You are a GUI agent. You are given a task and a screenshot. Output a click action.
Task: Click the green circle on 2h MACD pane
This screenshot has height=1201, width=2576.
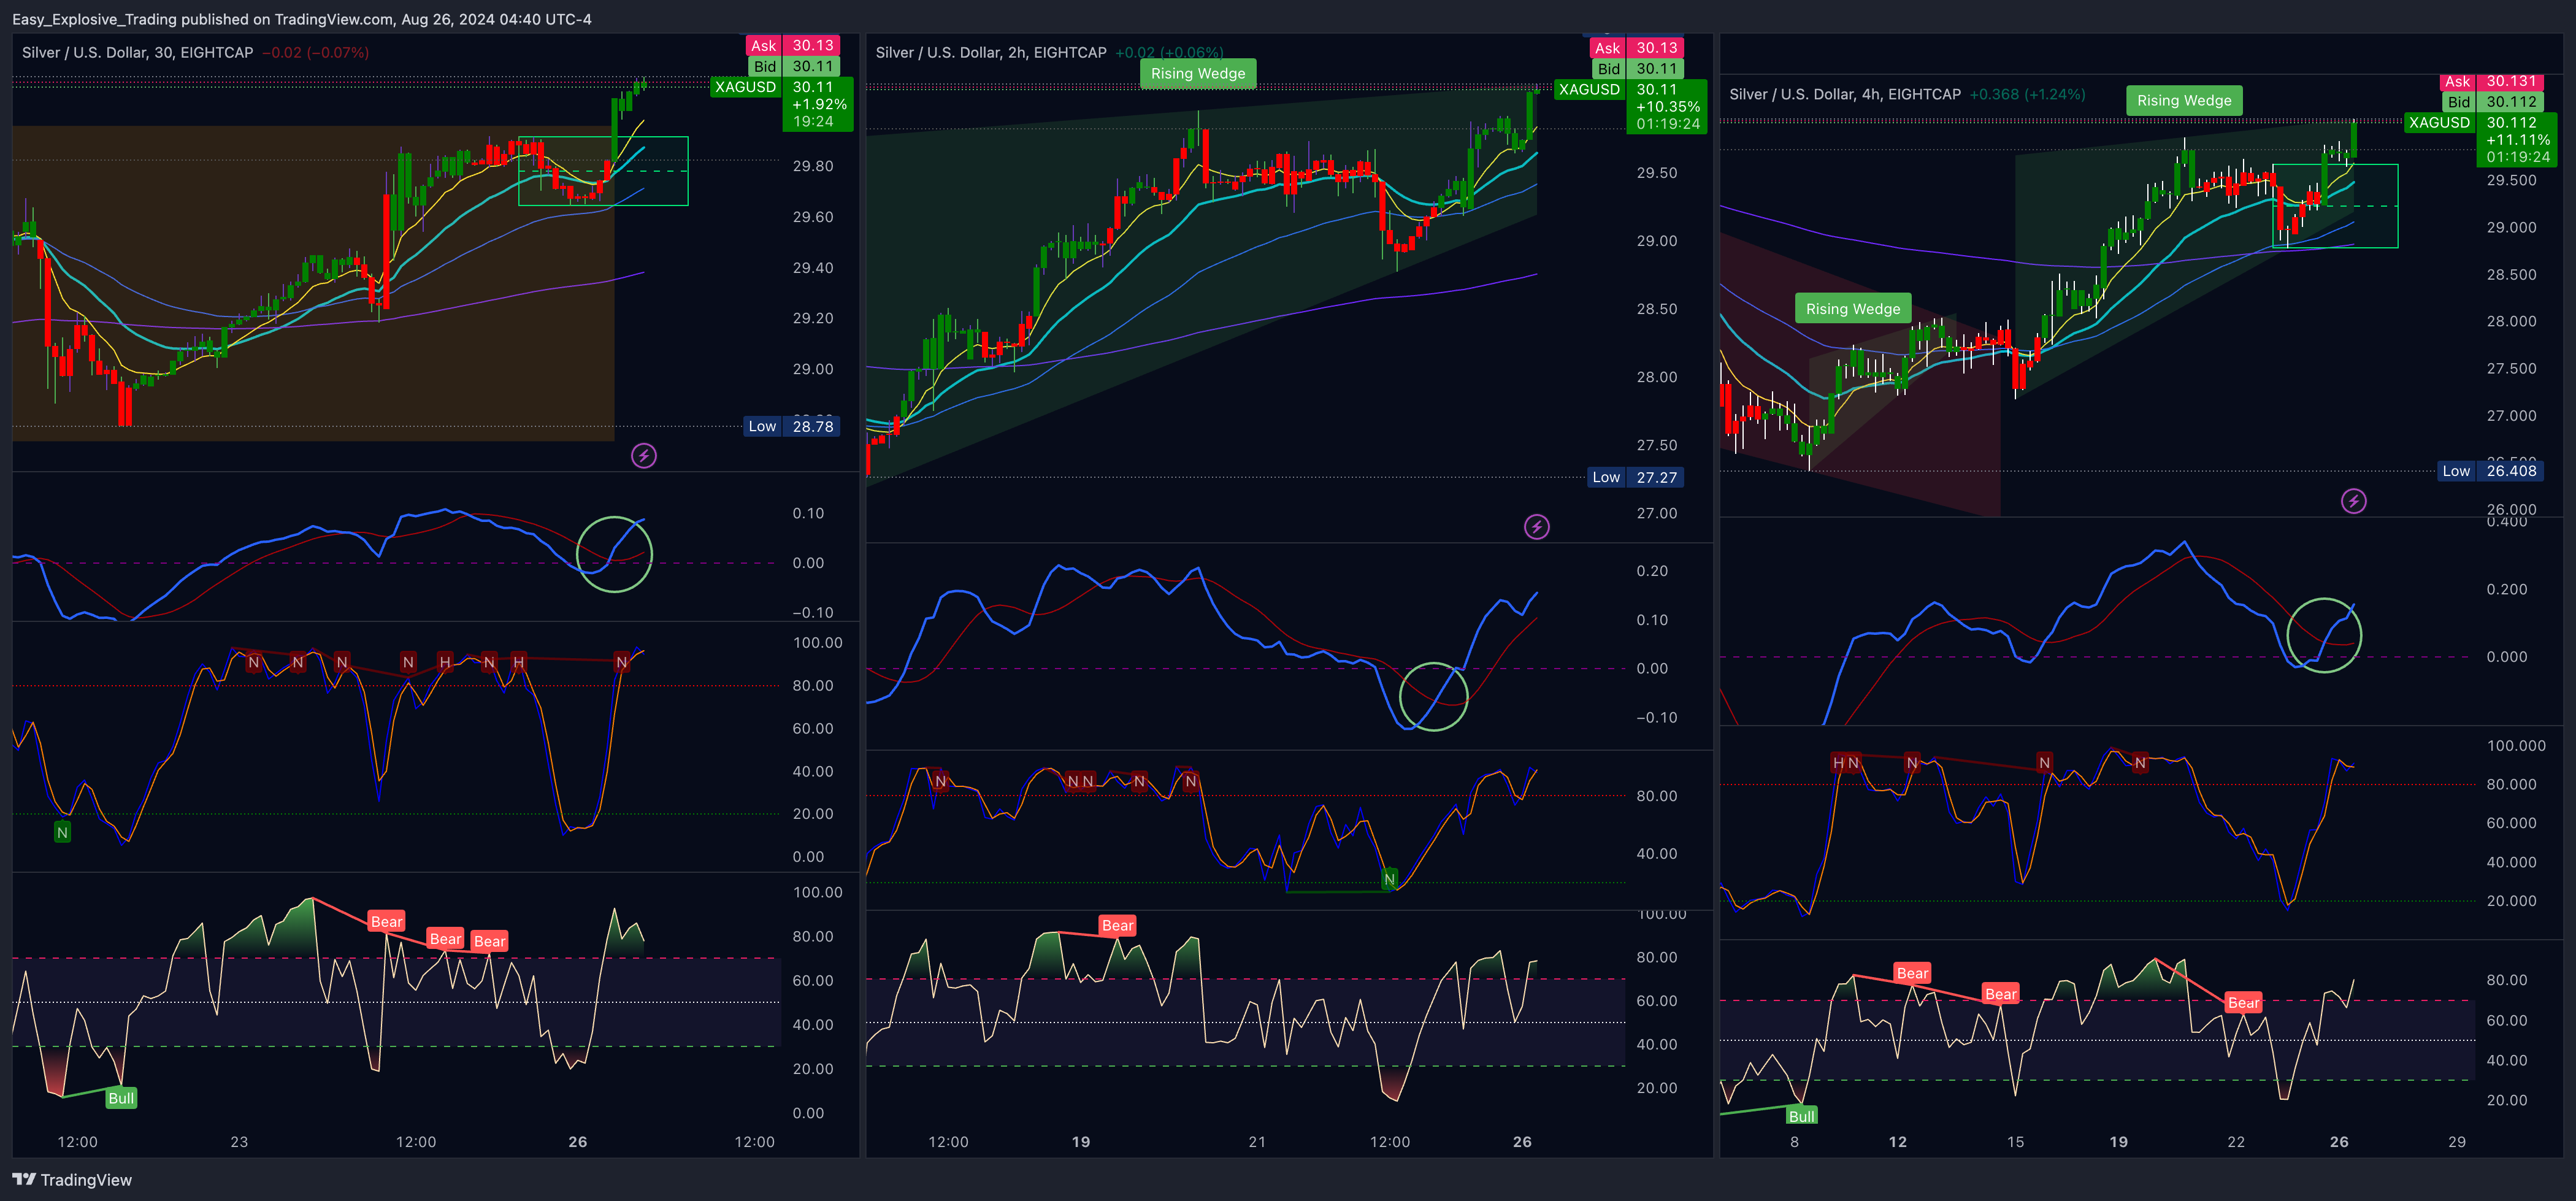tap(1434, 697)
